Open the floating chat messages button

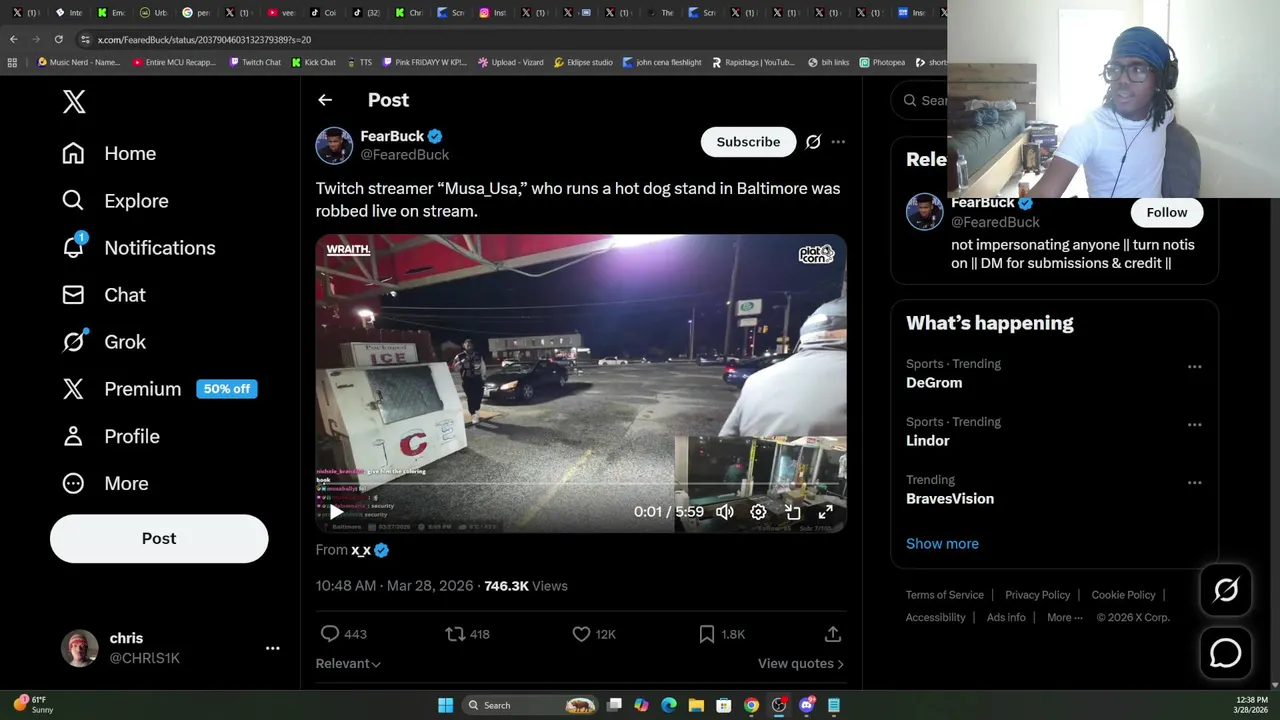[x=1225, y=653]
